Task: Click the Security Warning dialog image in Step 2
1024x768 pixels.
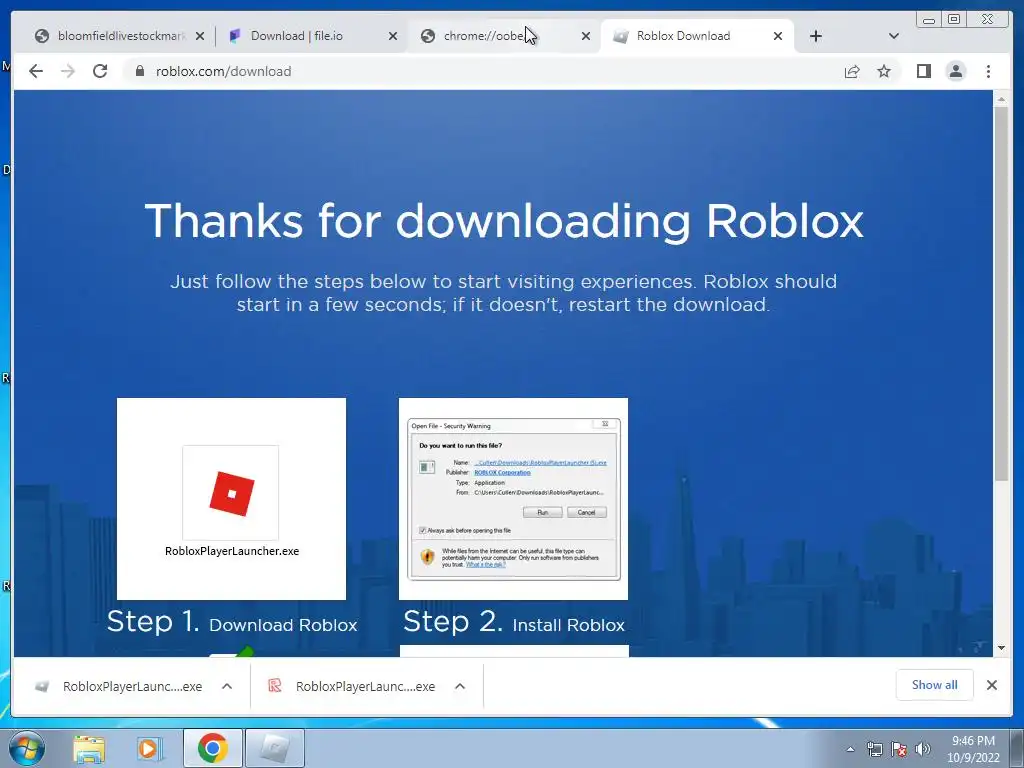Action: click(x=513, y=499)
